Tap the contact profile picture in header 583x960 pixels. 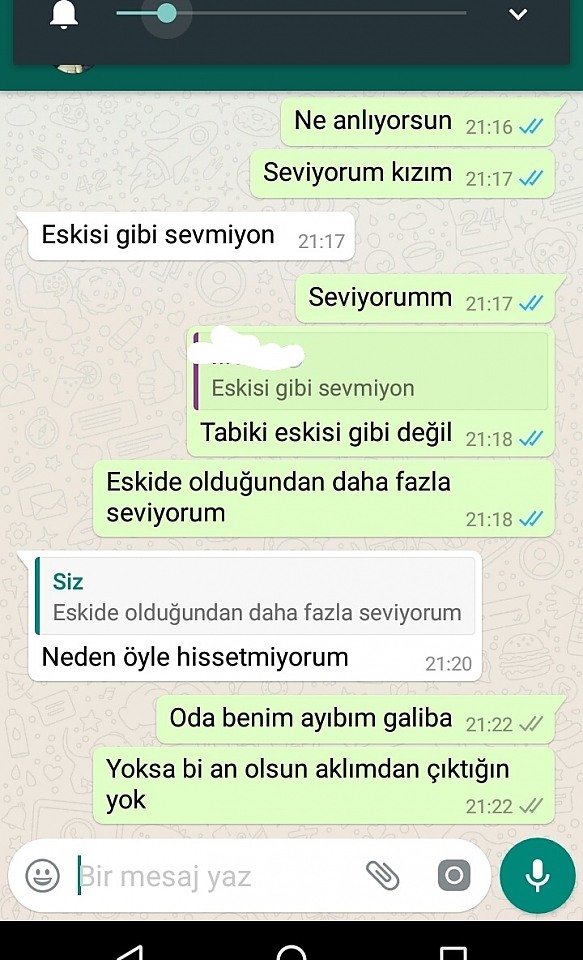(x=75, y=67)
